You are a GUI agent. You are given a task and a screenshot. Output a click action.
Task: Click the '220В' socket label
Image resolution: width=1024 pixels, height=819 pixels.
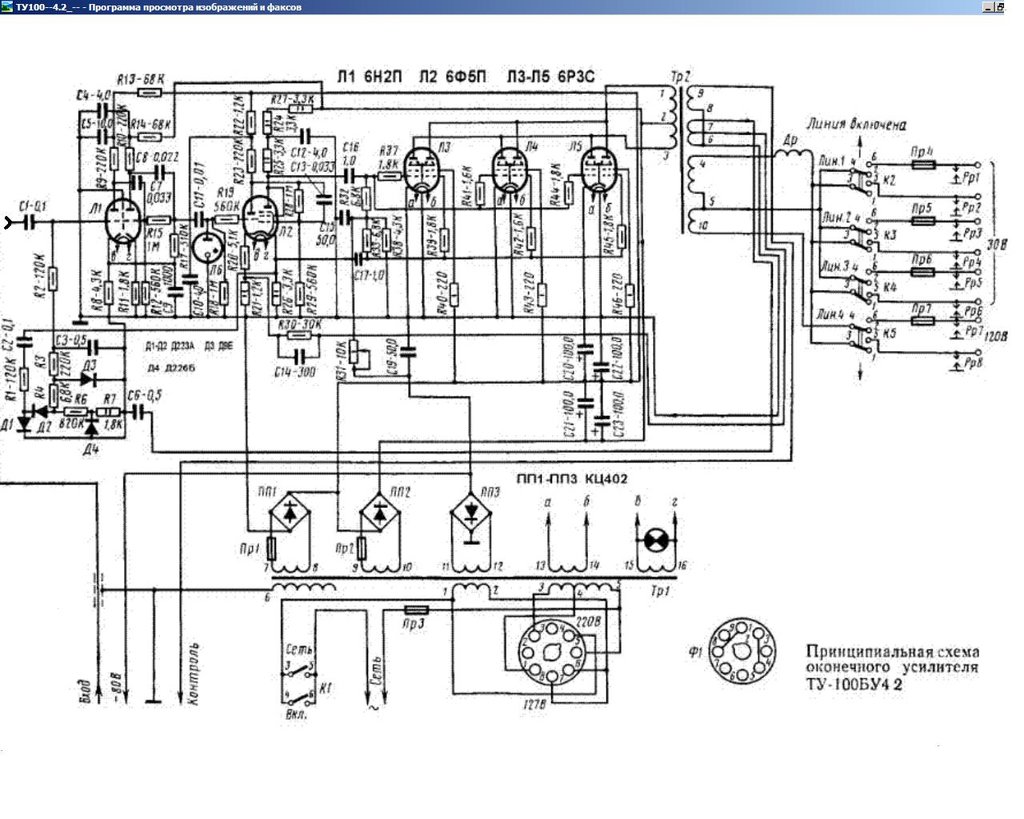588,621
